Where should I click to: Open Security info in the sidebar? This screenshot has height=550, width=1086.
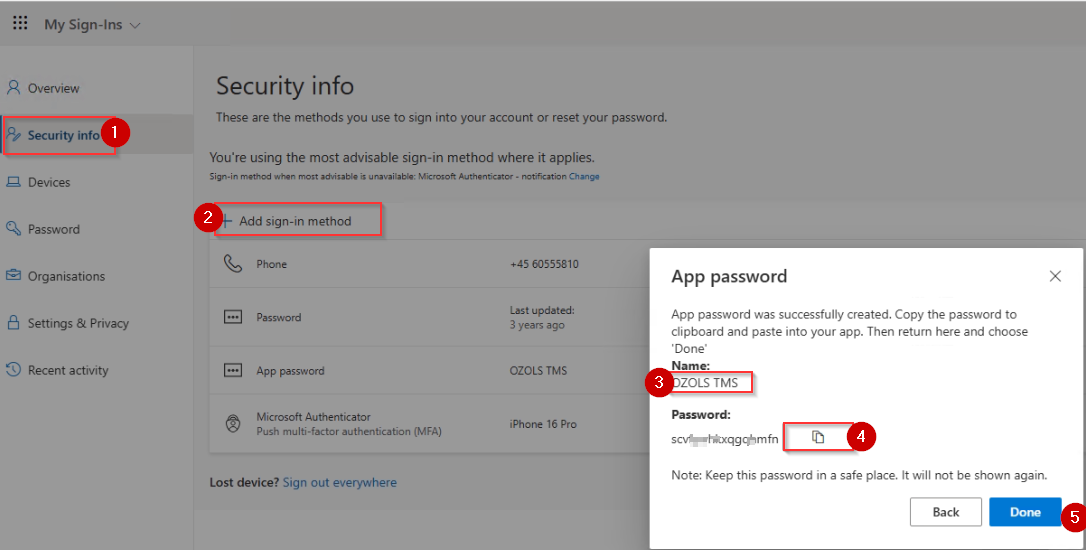coord(63,135)
